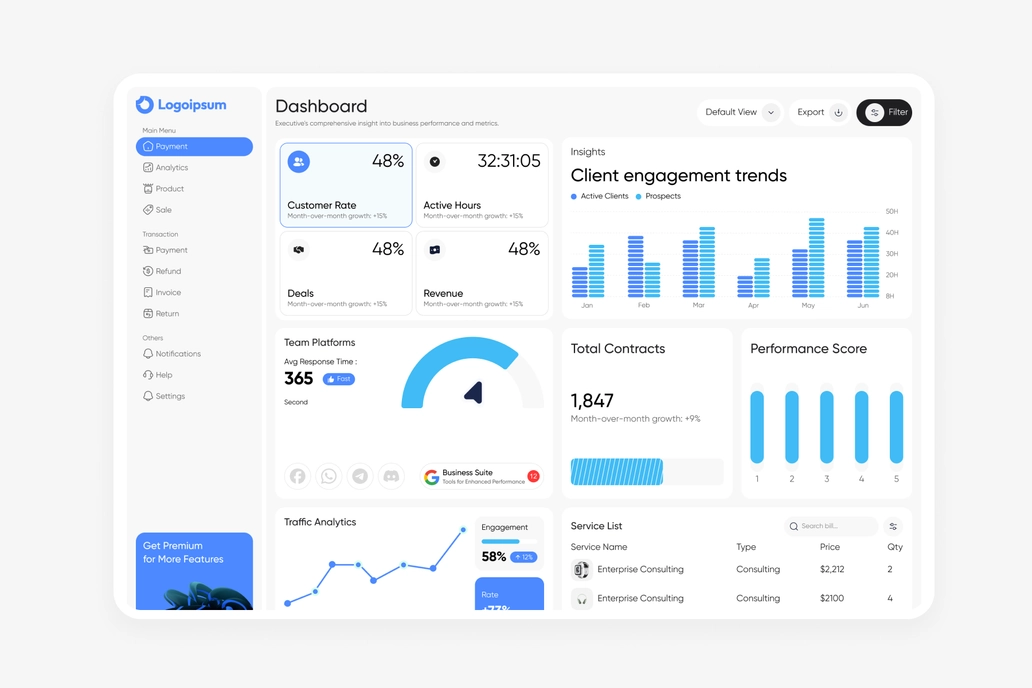Click the Qty column header

pyautogui.click(x=895, y=546)
